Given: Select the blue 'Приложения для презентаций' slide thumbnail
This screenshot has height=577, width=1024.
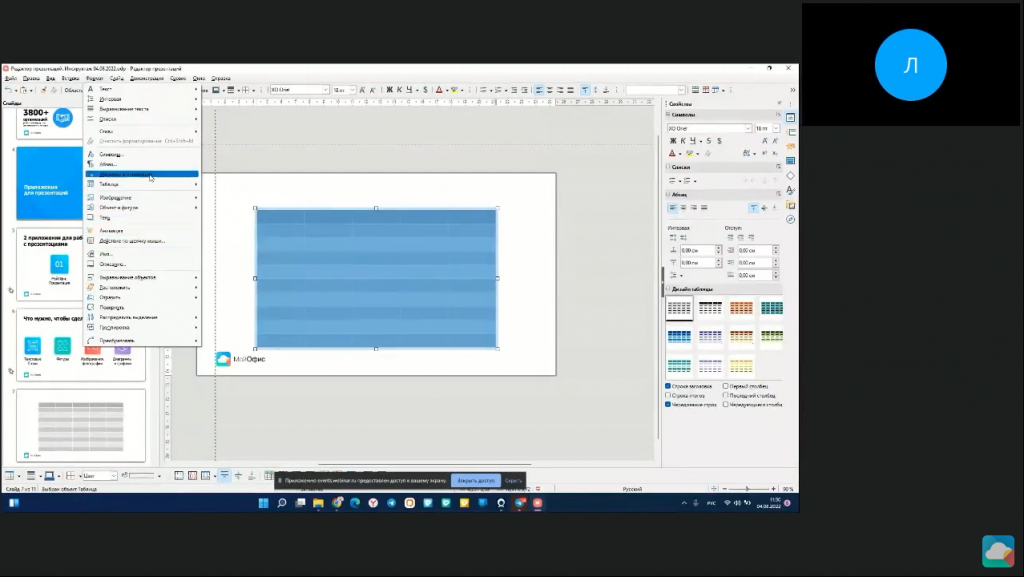Looking at the screenshot, I should point(49,184).
